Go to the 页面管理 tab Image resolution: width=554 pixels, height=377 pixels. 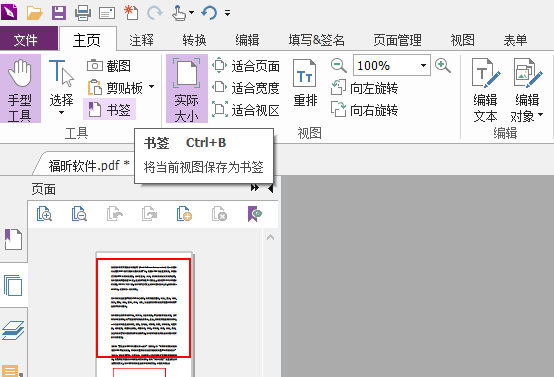(x=397, y=40)
